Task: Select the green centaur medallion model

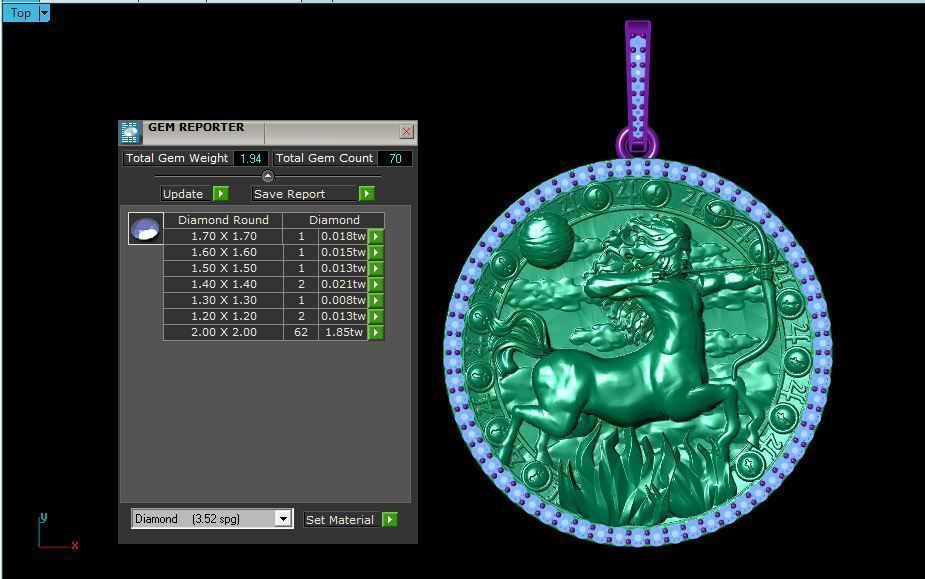Action: (638, 352)
